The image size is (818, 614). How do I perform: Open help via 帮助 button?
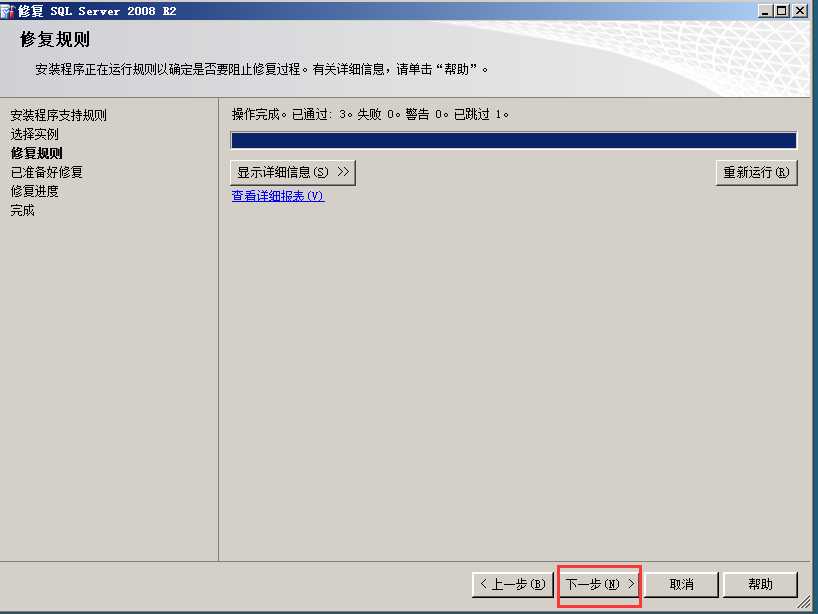pyautogui.click(x=760, y=584)
